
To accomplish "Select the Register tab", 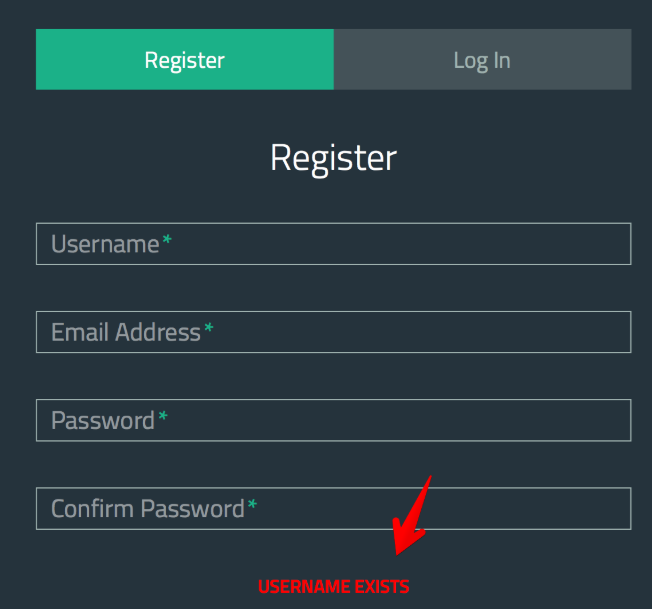I will (x=185, y=60).
